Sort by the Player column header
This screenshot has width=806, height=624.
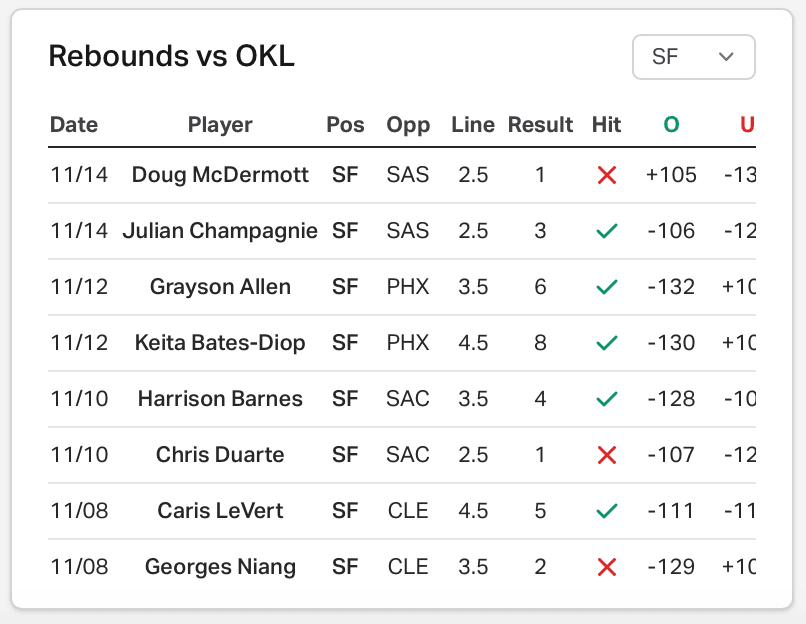[x=220, y=125]
